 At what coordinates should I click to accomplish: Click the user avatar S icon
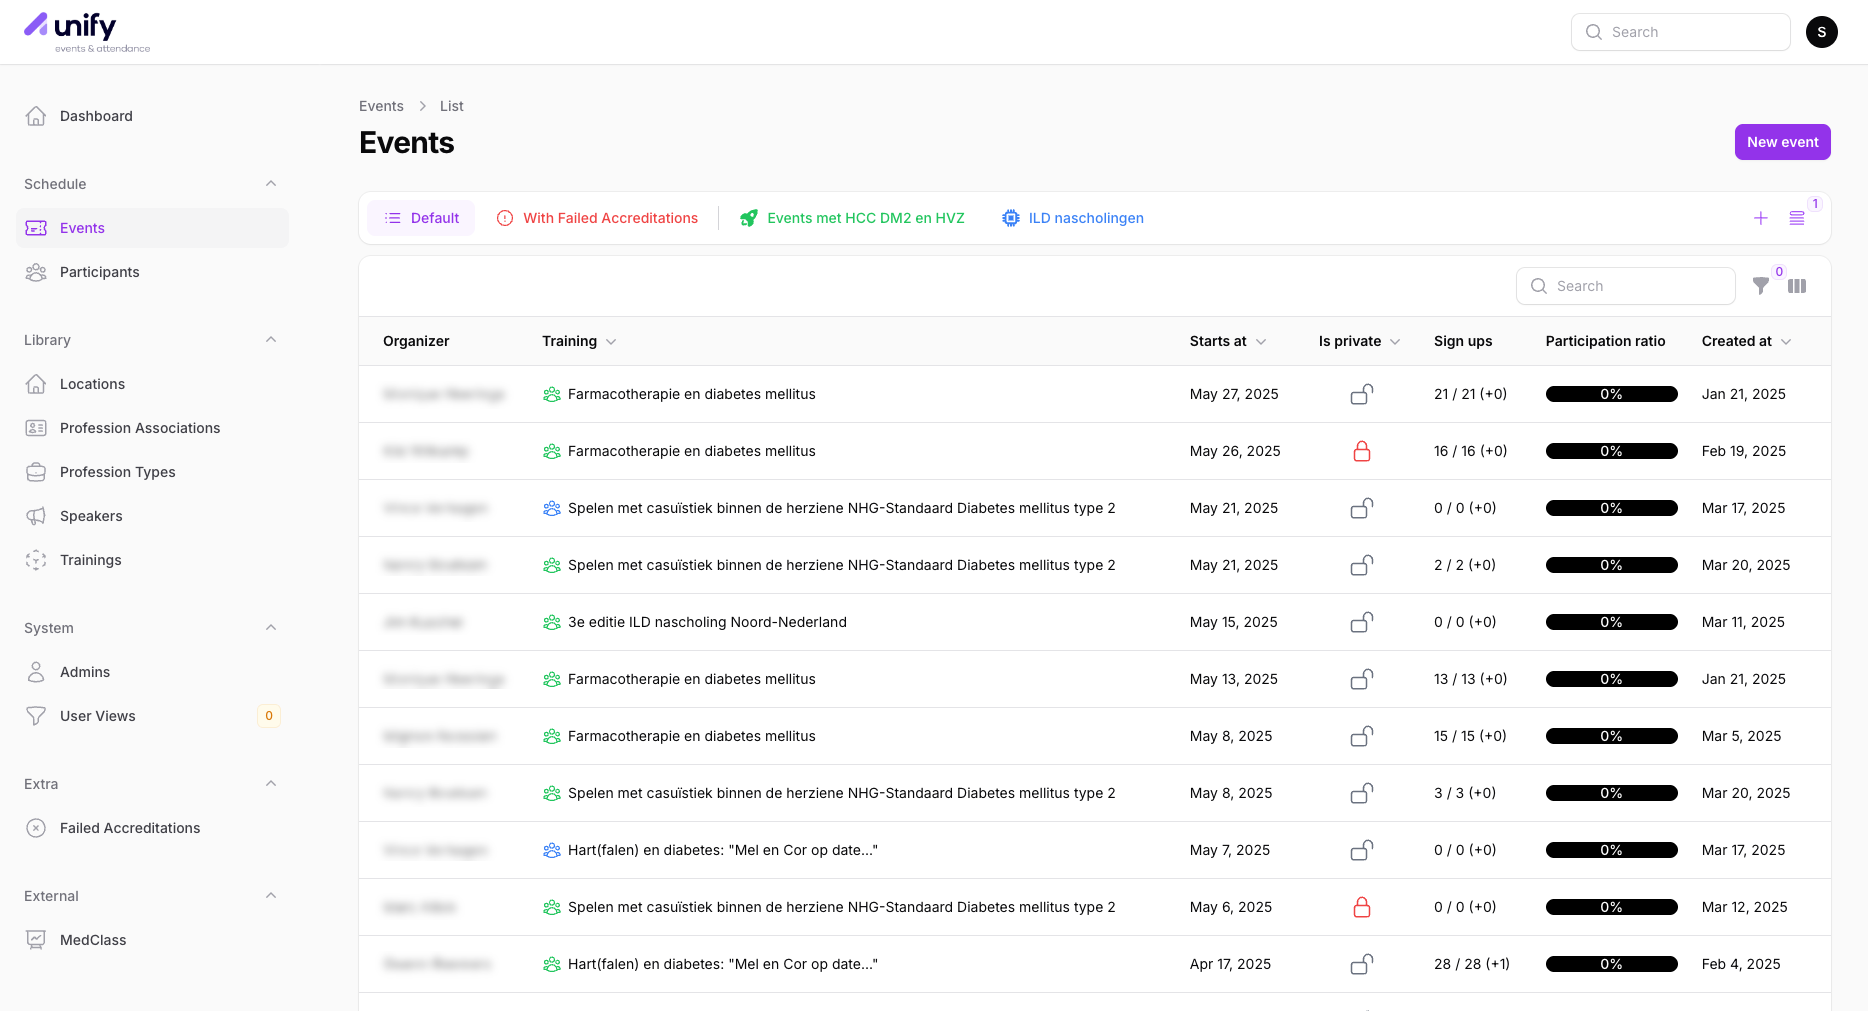pyautogui.click(x=1821, y=32)
